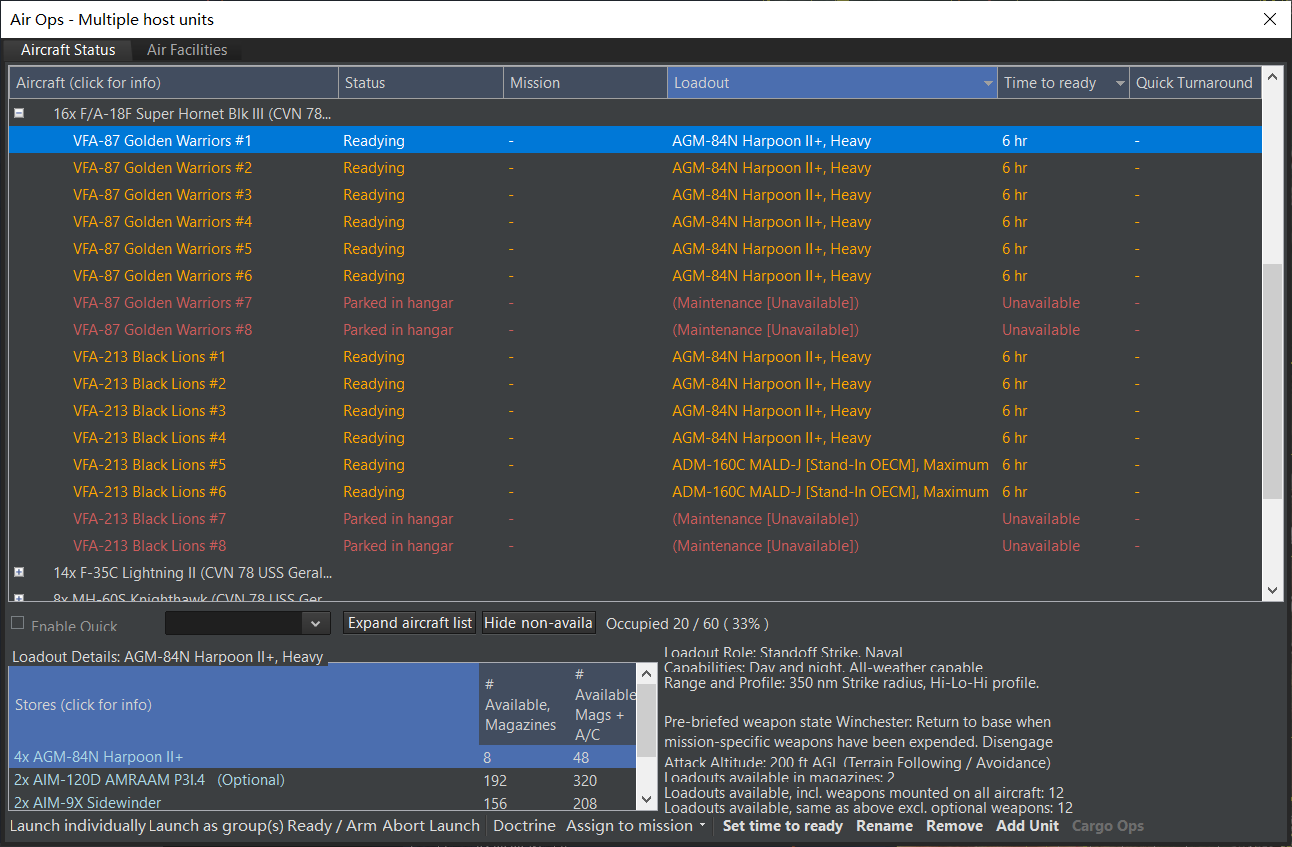
Task: Open the Time to ready column dropdown arrow
Action: (1120, 83)
